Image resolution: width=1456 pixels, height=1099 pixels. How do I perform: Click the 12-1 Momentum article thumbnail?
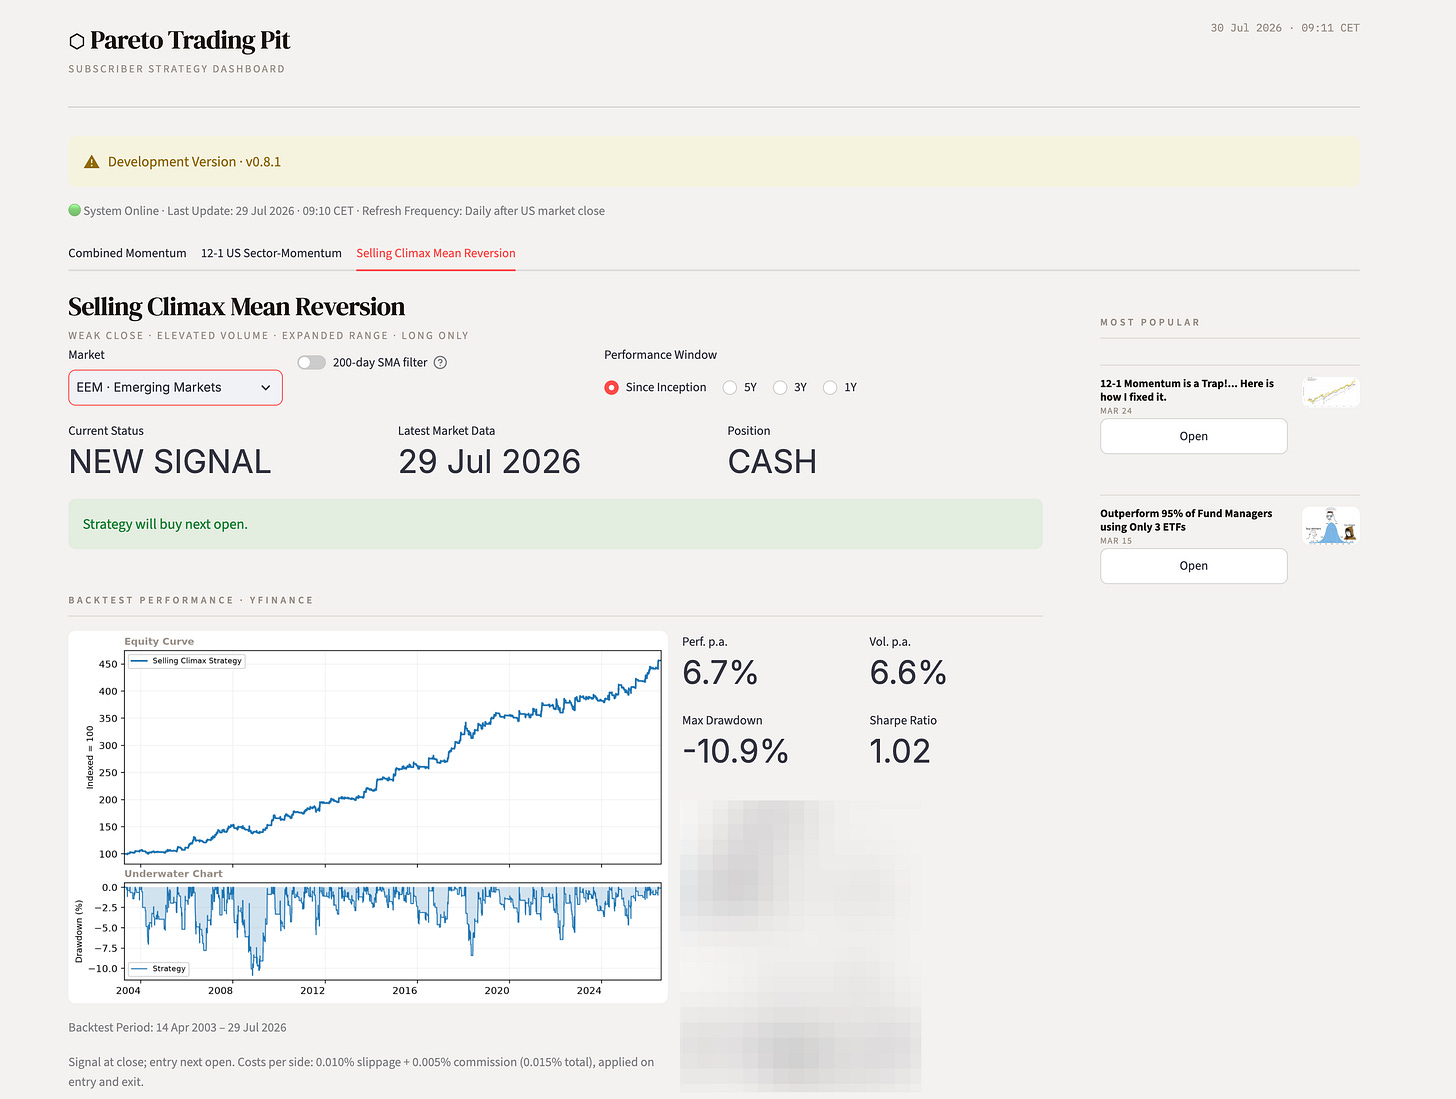(1331, 392)
